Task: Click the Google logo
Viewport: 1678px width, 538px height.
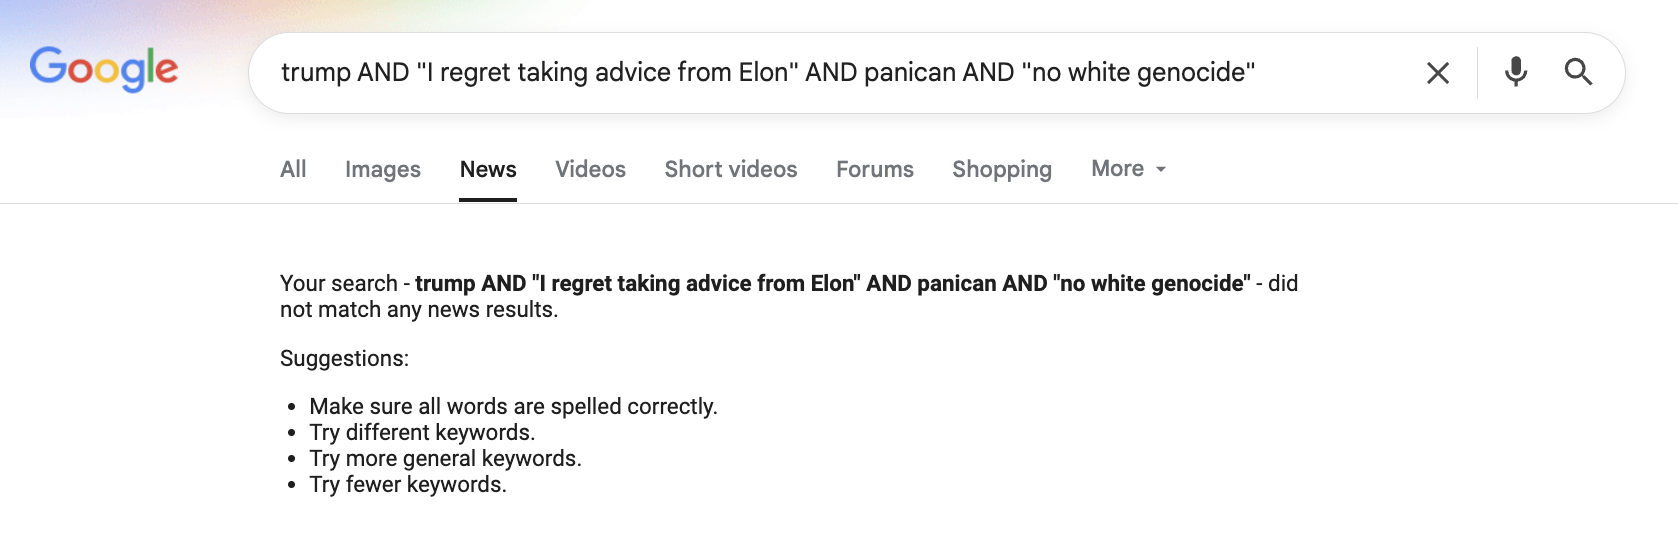Action: (104, 69)
